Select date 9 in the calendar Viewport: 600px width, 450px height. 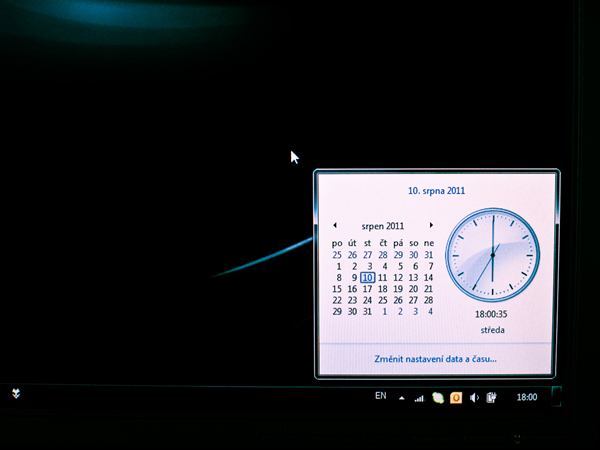click(x=354, y=277)
